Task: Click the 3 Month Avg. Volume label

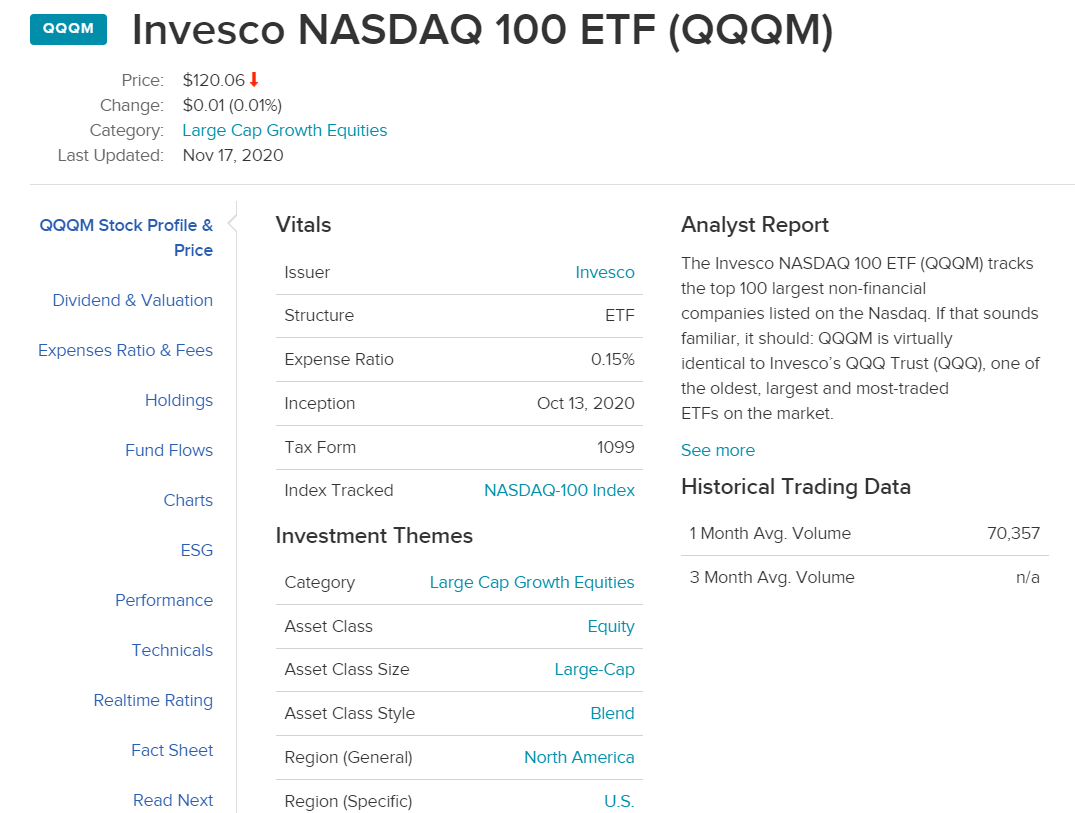Action: 772,577
